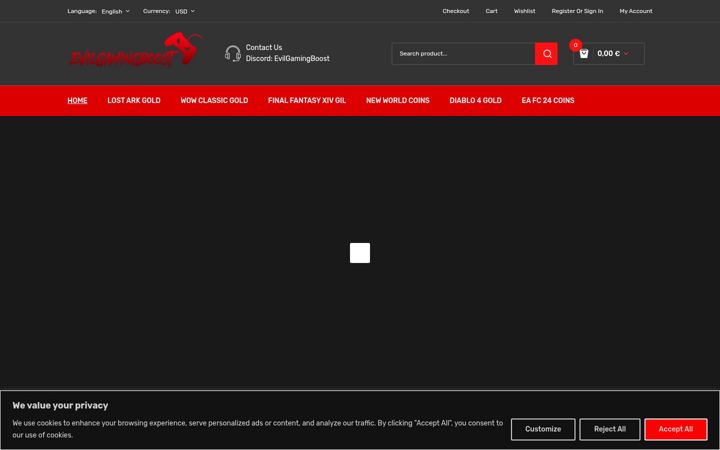Open the DIABLO 4 GOLD menu
Screen dimensions: 720x450
point(475,101)
